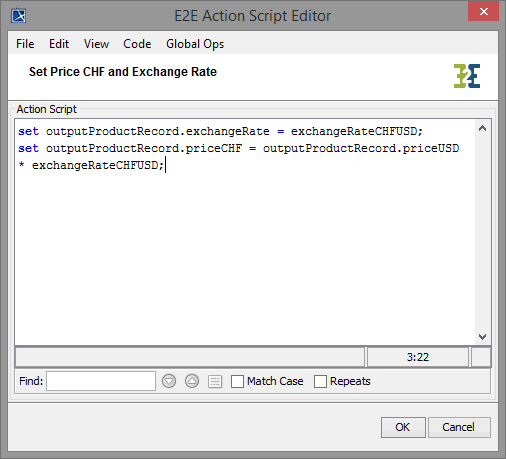Click the word exchangeRateCHFUSD on line three

coord(95,165)
